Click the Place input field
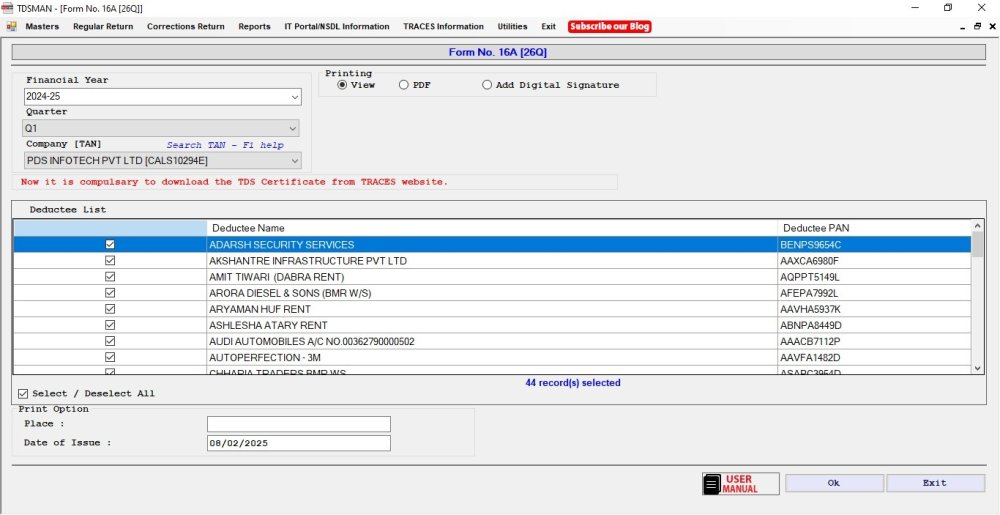The height and width of the screenshot is (515, 1000). tap(298, 424)
